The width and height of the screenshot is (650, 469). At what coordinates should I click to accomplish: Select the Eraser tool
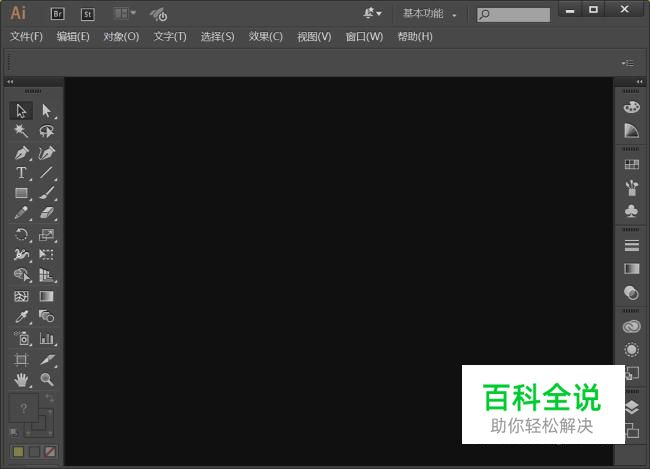pos(46,213)
